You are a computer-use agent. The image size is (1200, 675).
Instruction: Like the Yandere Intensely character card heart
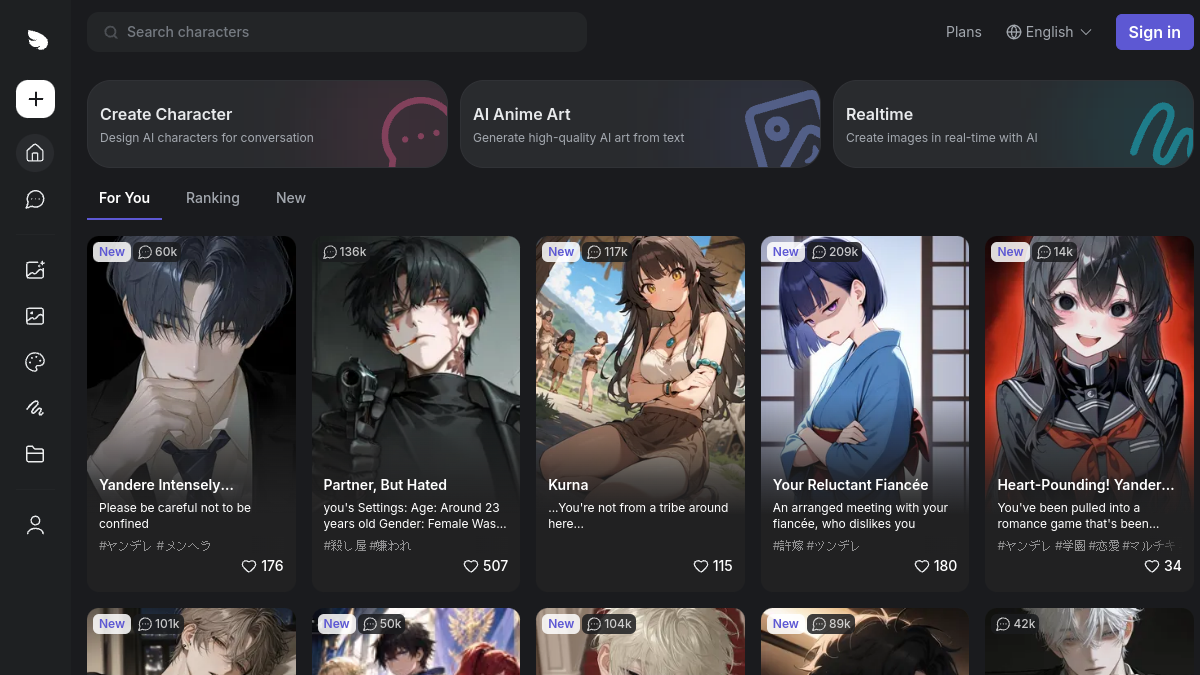[249, 566]
